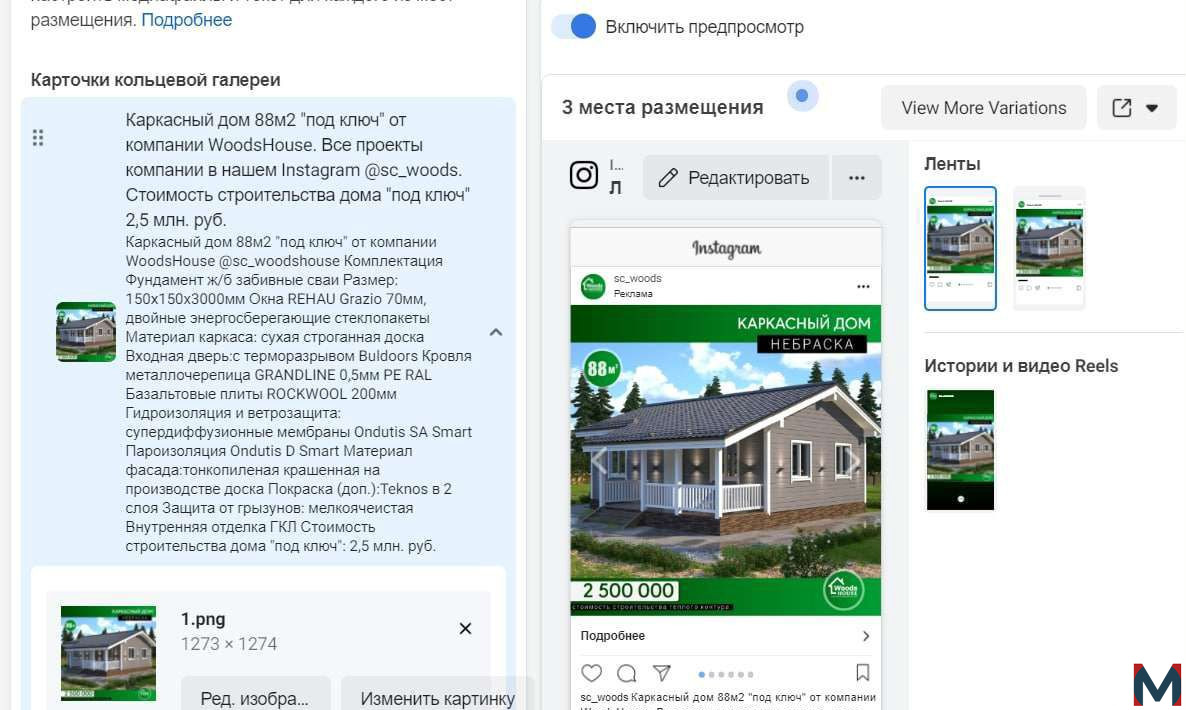Expand the Подробнее call-to-action arrow
Screen dimensions: 1186x710
[866, 636]
